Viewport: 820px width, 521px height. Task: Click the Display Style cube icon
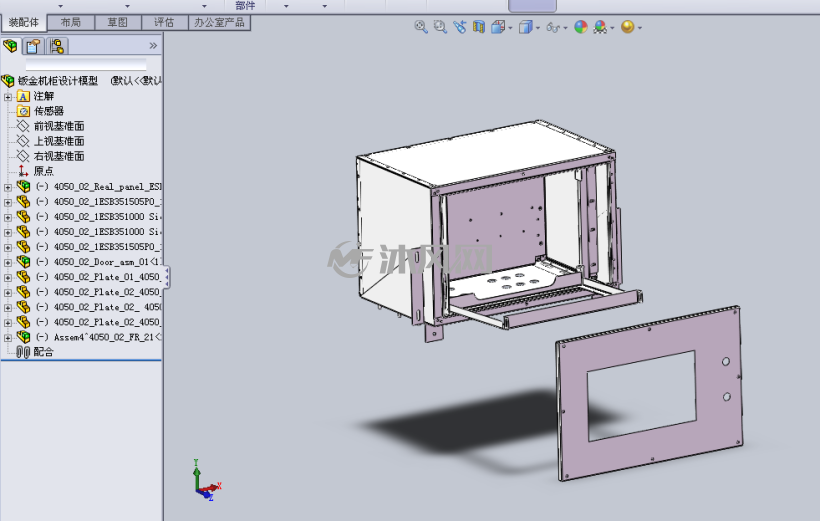coord(525,27)
